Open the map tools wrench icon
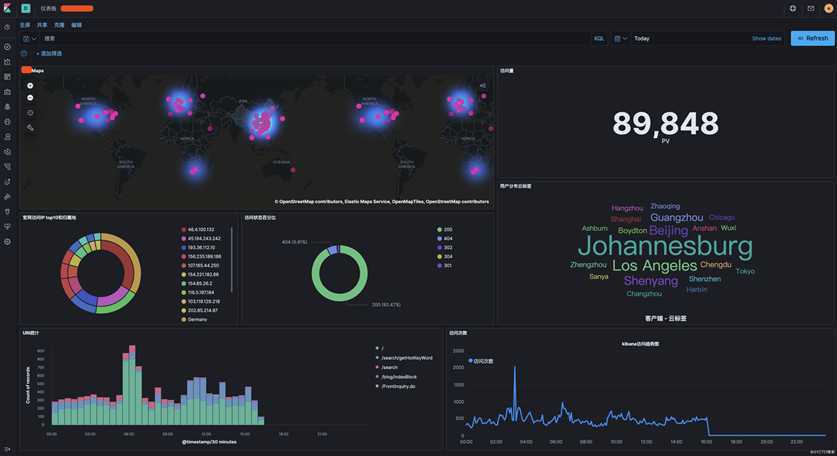Image resolution: width=837 pixels, height=456 pixels. pos(30,127)
